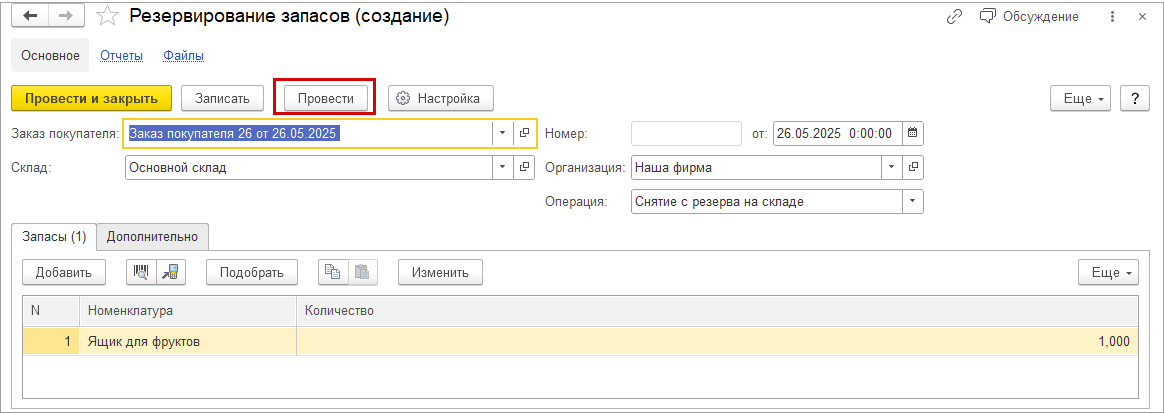Expand the Склад dropdown list
Image resolution: width=1164 pixels, height=413 pixels.
[502, 168]
